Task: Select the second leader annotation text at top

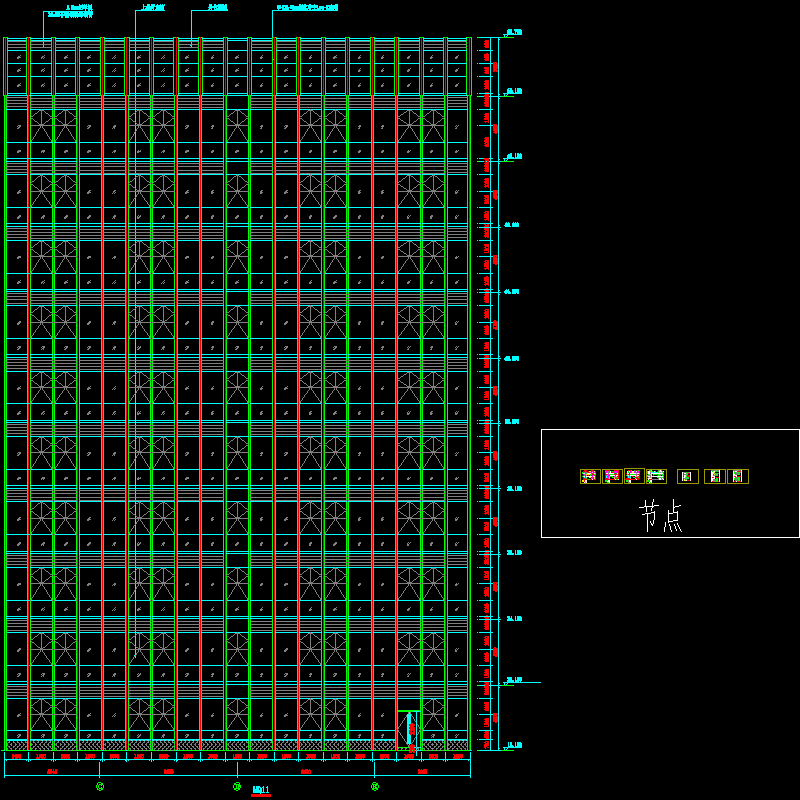Action: (x=153, y=8)
